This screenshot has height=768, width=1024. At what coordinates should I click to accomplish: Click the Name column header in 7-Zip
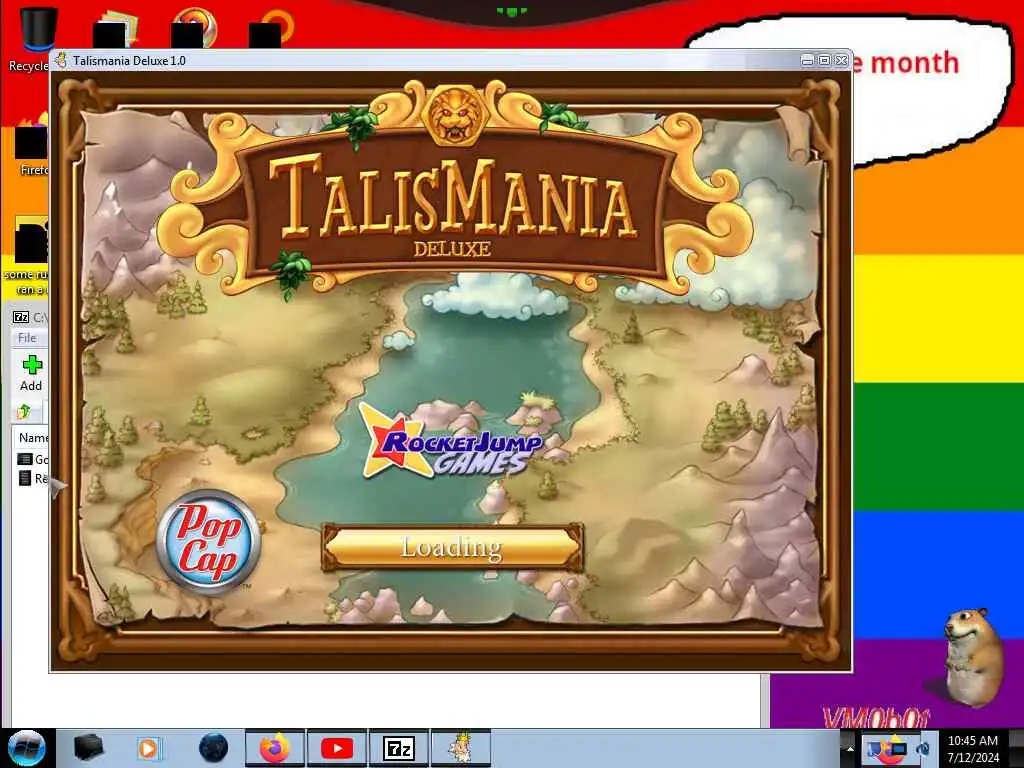(x=33, y=438)
